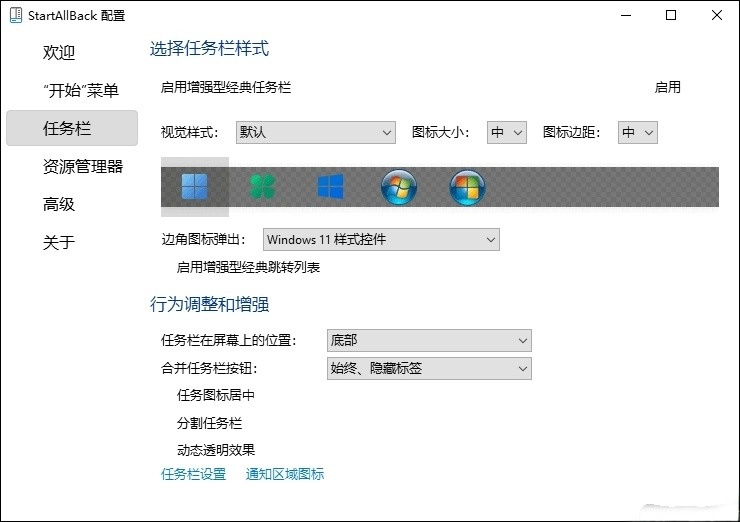Open the 资源管理器 section
The height and width of the screenshot is (522, 740).
[83, 166]
